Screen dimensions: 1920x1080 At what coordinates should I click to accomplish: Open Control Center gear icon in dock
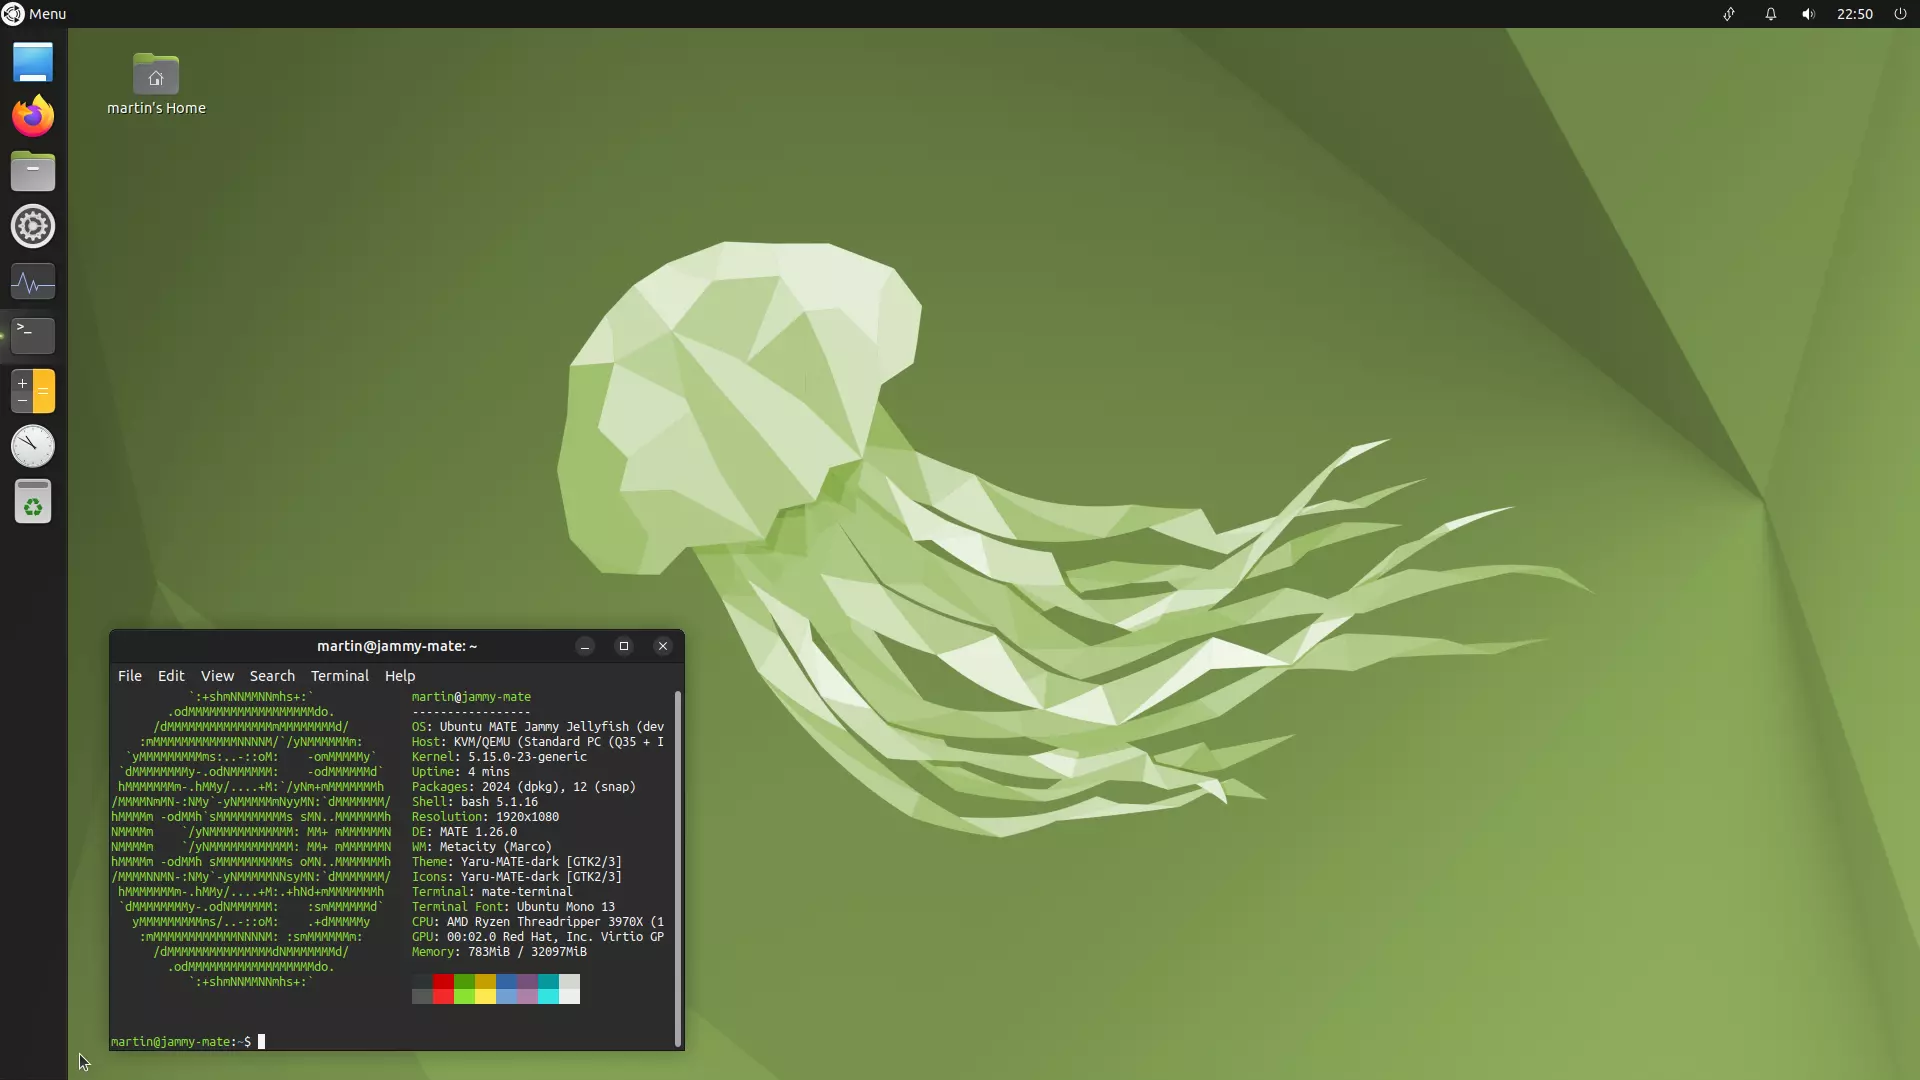[33, 226]
